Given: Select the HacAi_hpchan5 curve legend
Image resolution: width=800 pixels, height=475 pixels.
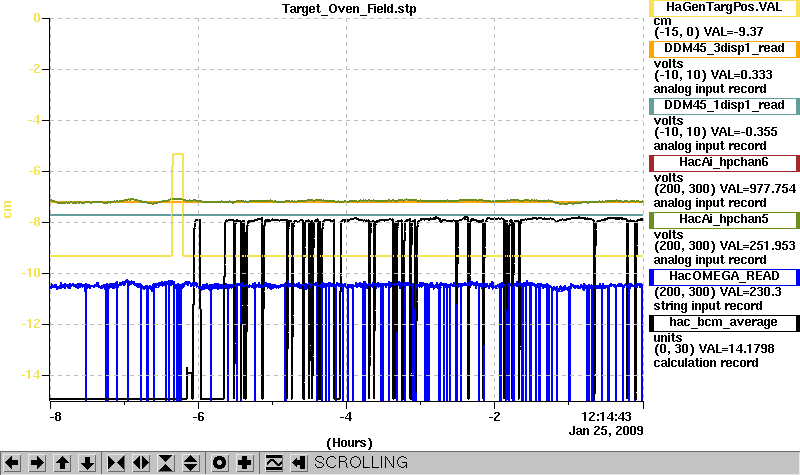Looking at the screenshot, I should pyautogui.click(x=724, y=220).
